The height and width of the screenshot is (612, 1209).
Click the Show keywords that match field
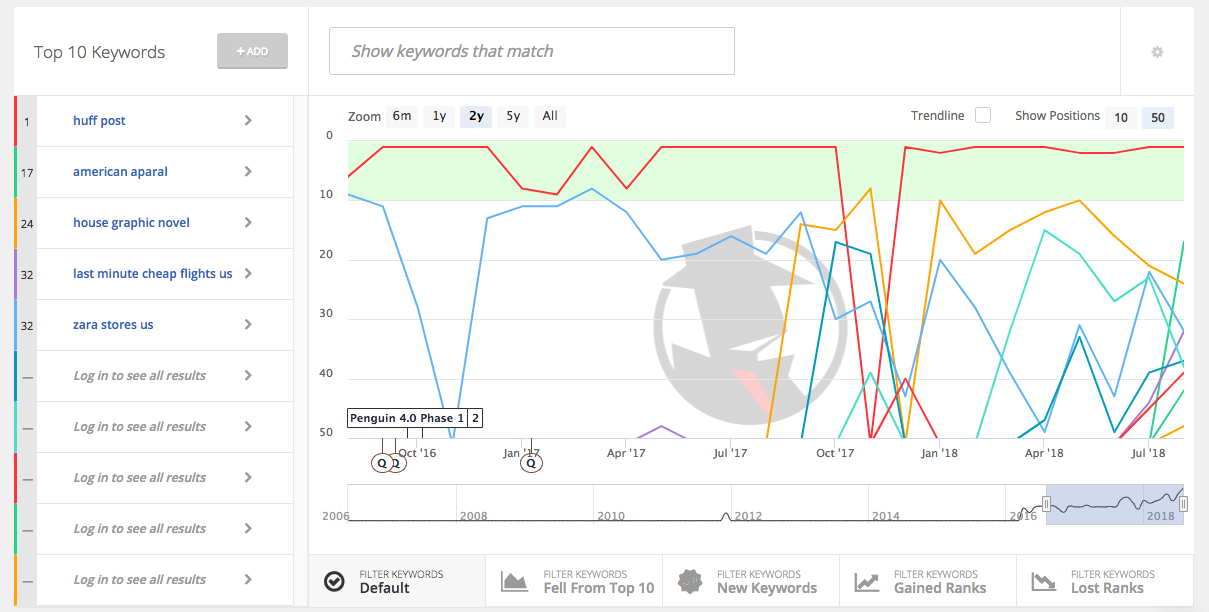point(531,50)
